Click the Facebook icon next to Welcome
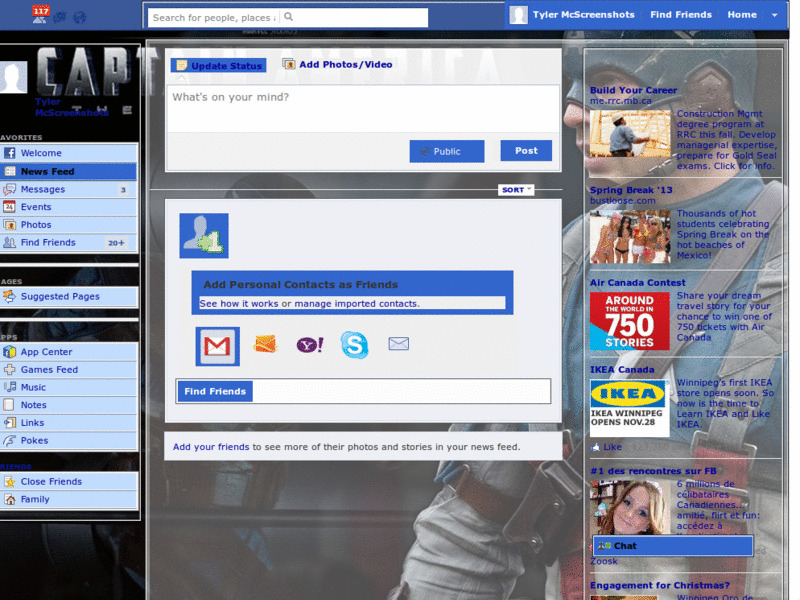This screenshot has height=600, width=800. pos(9,153)
